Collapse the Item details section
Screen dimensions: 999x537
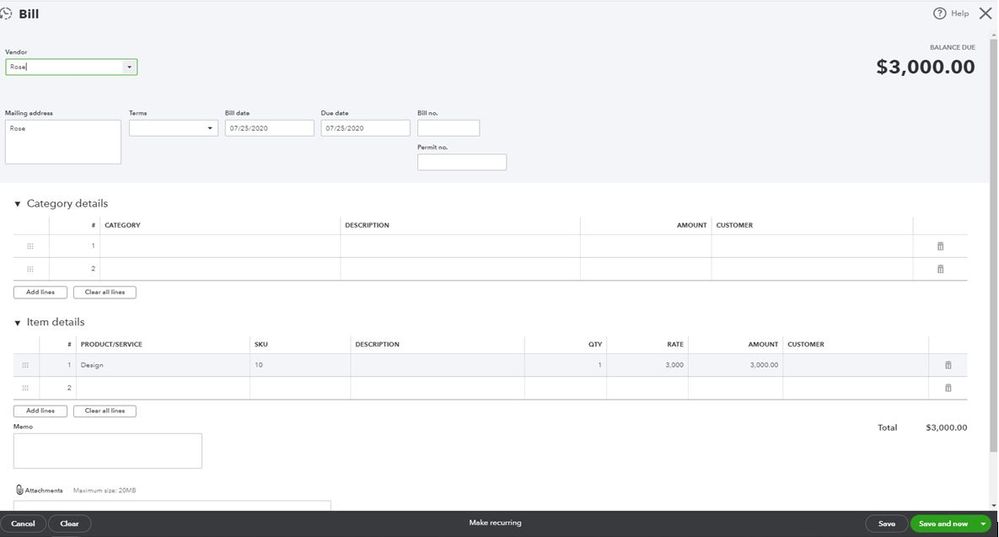pos(17,323)
